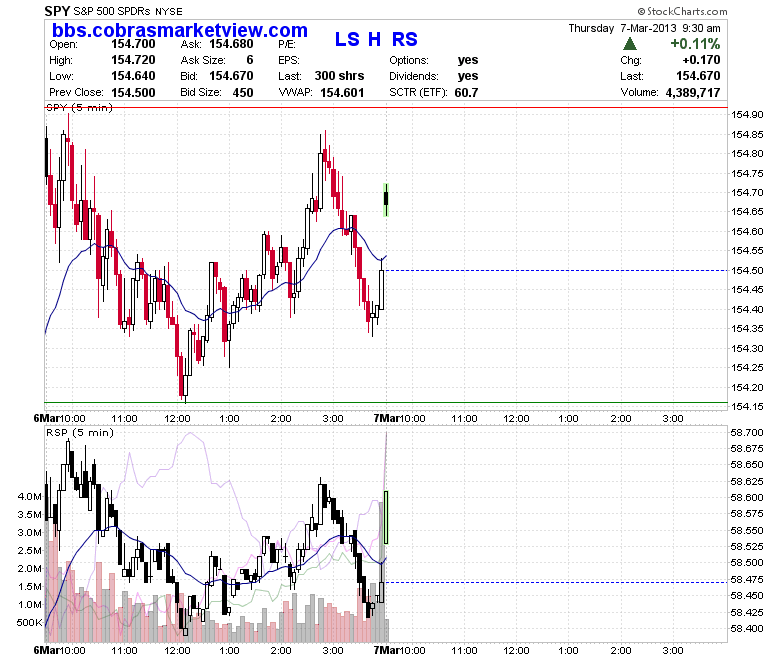Viewport: 780px width, 659px height.
Task: Click the 154.15 price axis label
Action: pos(747,407)
